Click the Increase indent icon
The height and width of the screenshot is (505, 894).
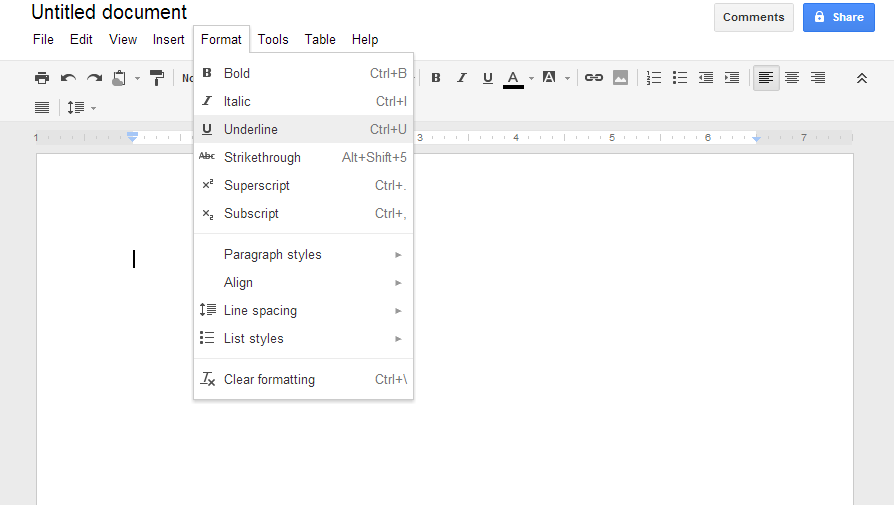tap(732, 78)
